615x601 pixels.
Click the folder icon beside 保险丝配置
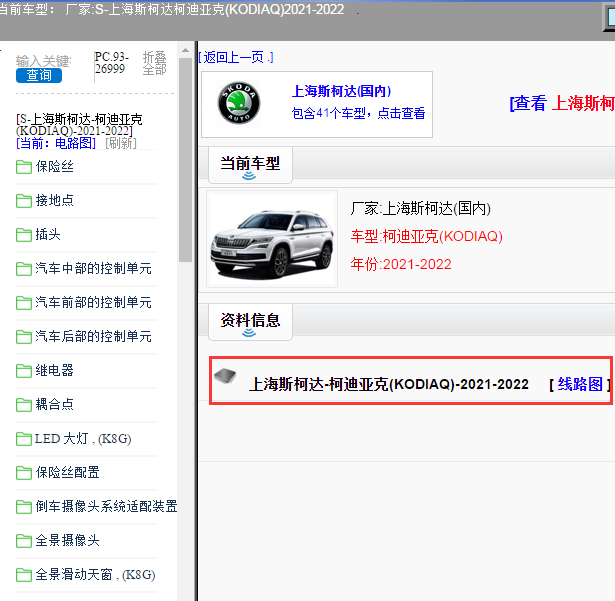point(24,473)
